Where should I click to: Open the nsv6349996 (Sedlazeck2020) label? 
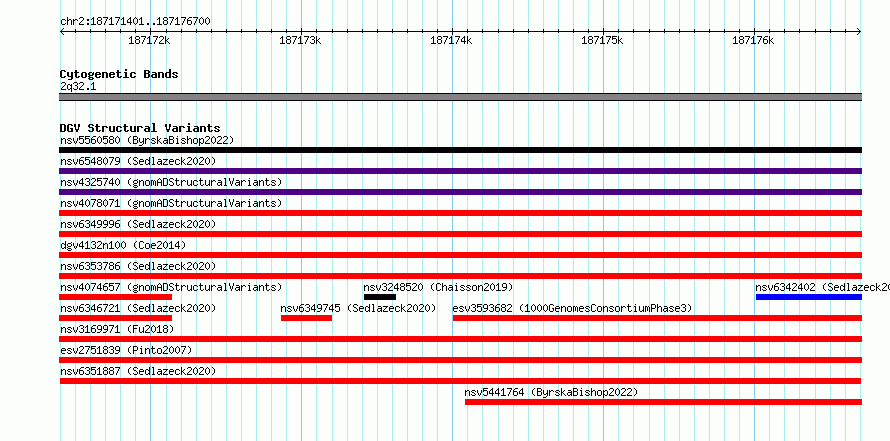(x=138, y=224)
